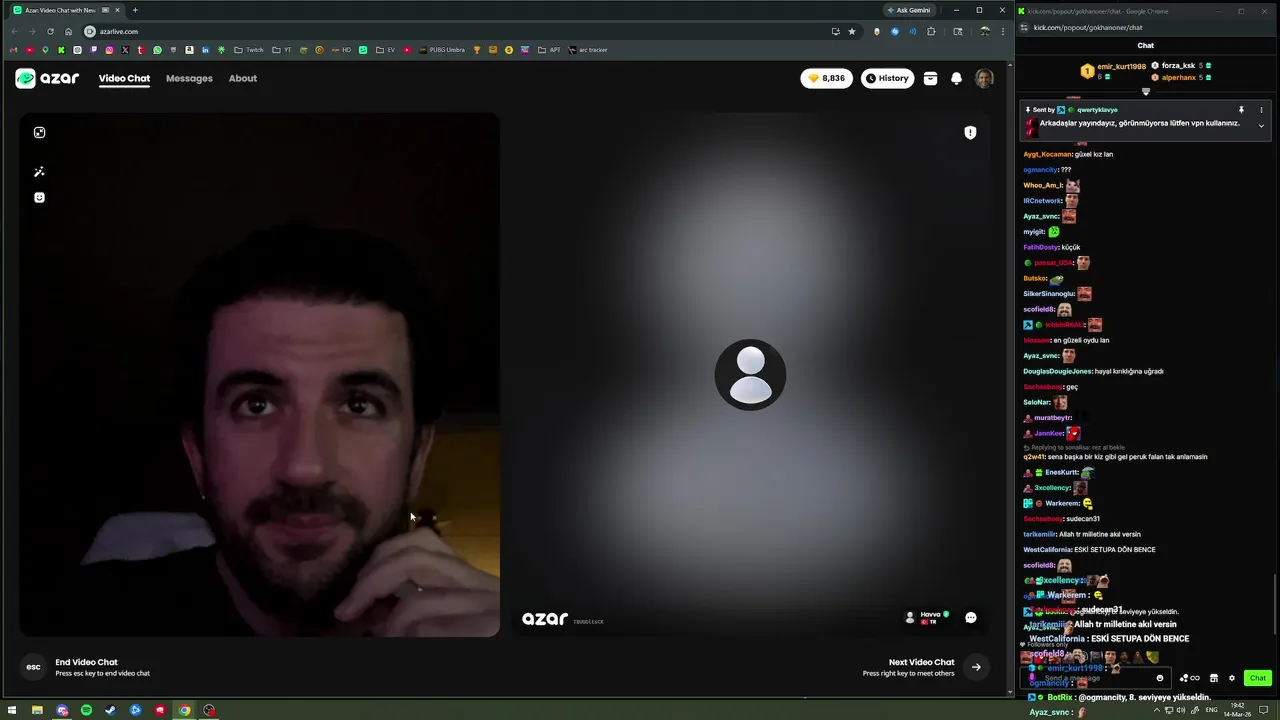Open the Video Chat tab
This screenshot has width=1280, height=720.
124,78
